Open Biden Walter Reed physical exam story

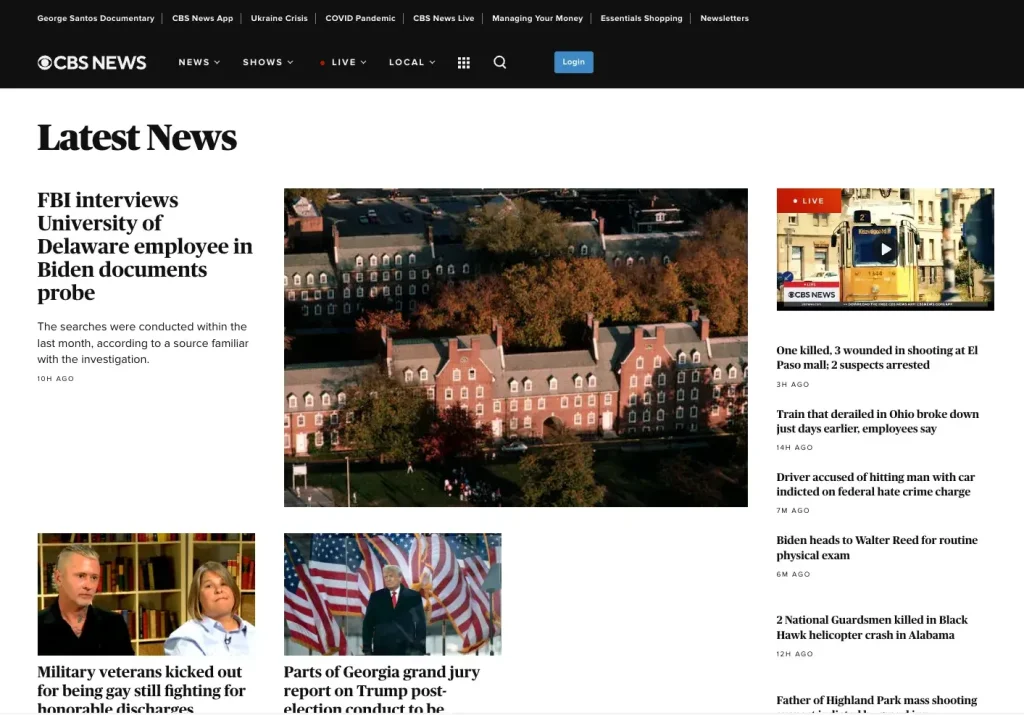pos(877,547)
